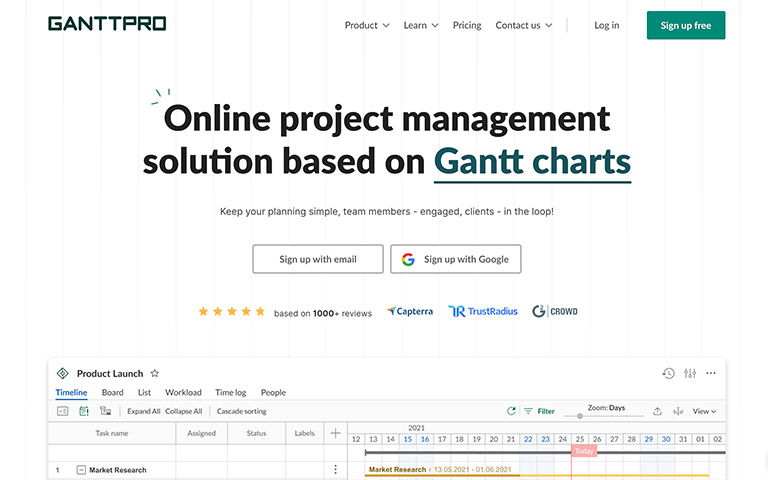The image size is (768, 480).
Task: Click Collapse All in the toolbar
Action: pos(184,411)
